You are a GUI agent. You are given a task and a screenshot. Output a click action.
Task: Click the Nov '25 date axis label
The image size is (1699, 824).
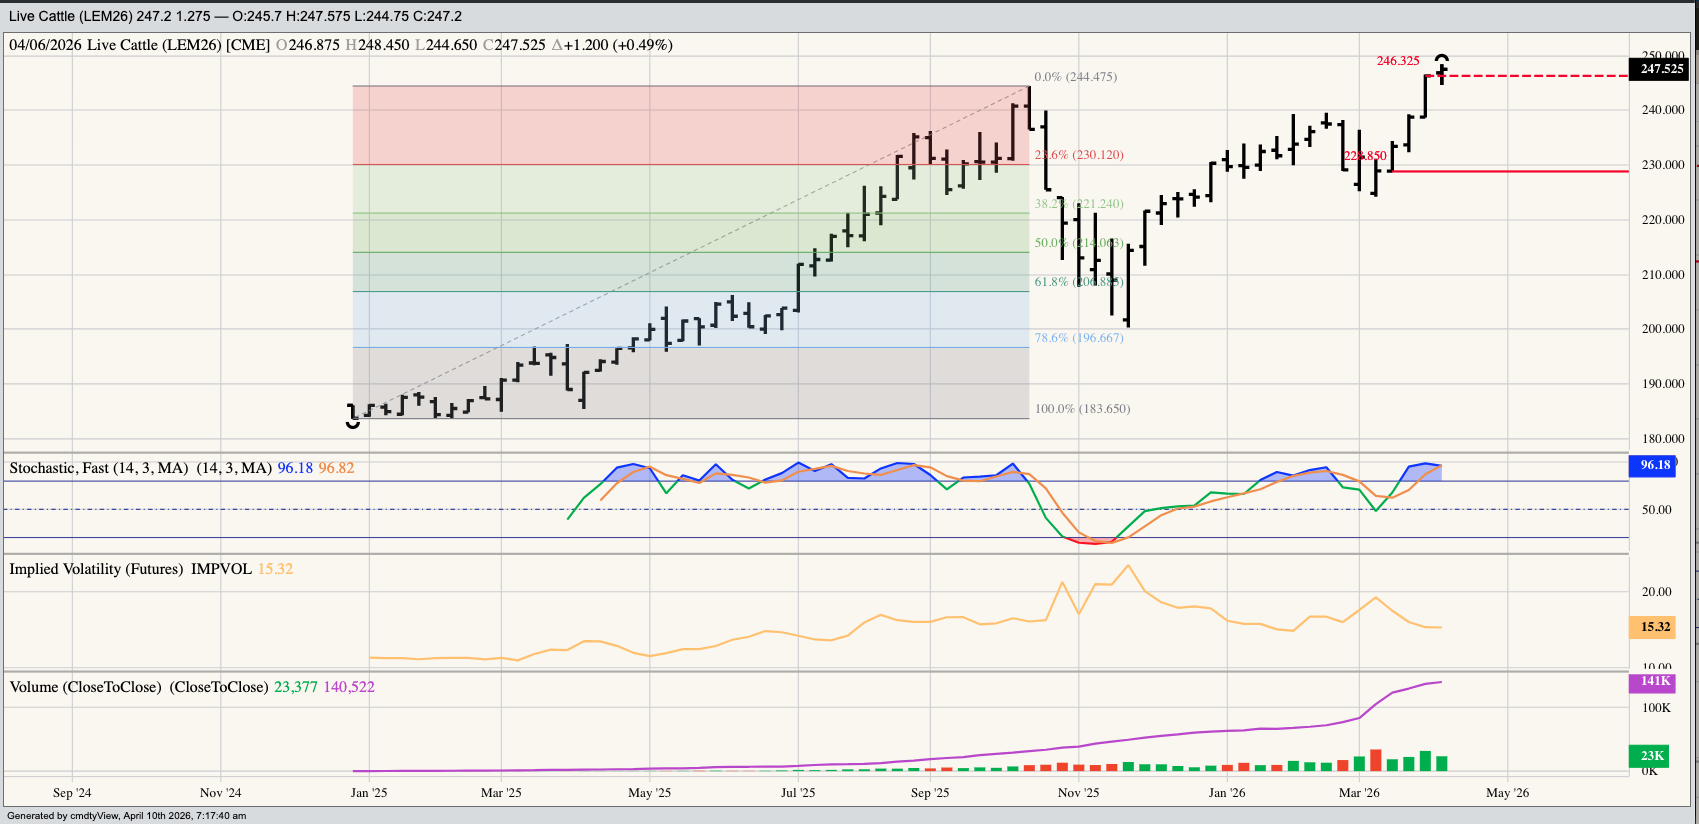point(1078,793)
